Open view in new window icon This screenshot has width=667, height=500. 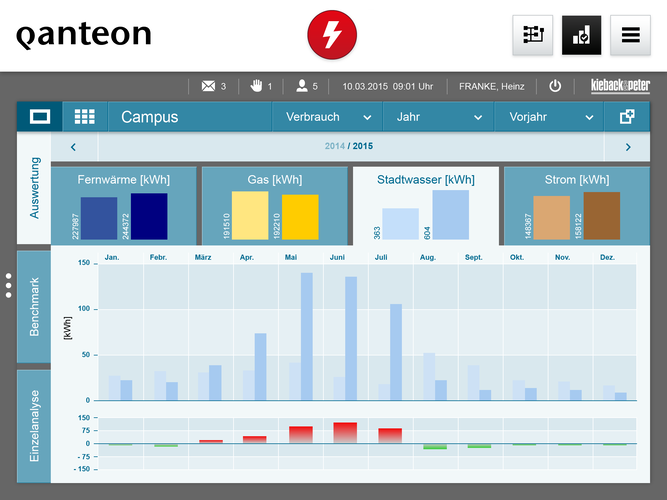[x=627, y=117]
